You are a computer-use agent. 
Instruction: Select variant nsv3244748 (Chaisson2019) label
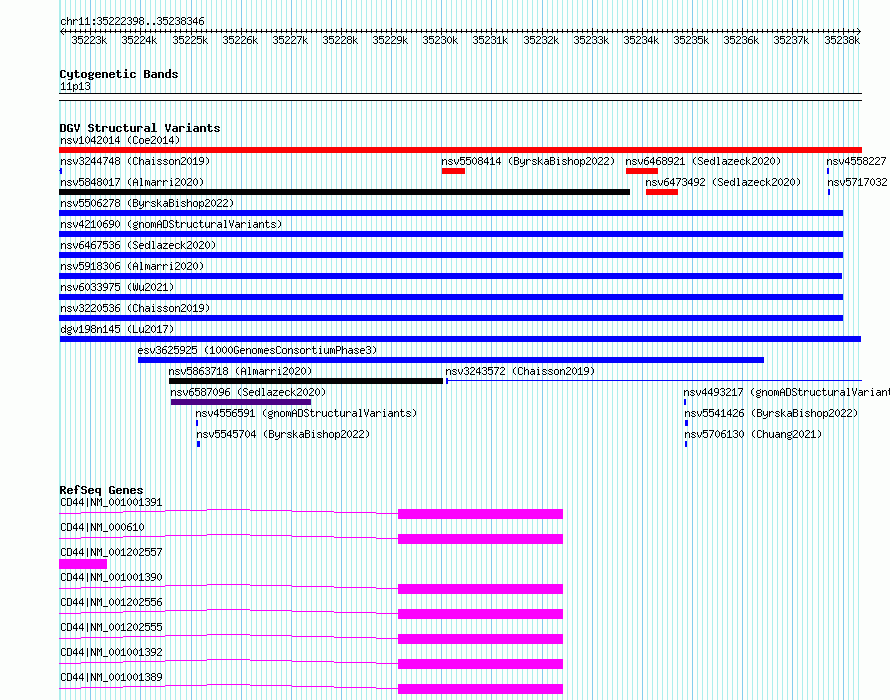point(135,161)
